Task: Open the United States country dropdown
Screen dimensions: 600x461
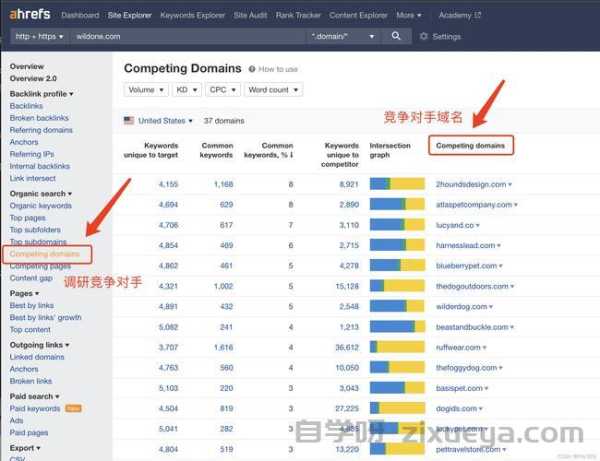Action: point(165,121)
